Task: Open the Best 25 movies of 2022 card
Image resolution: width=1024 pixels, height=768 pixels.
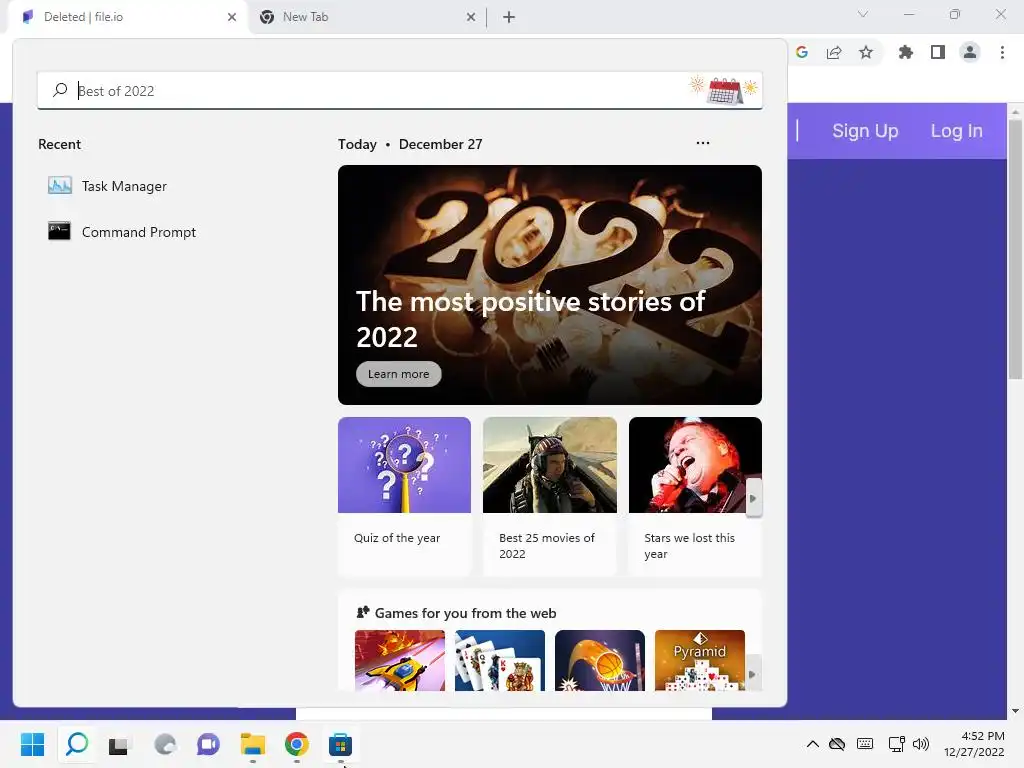Action: 550,496
